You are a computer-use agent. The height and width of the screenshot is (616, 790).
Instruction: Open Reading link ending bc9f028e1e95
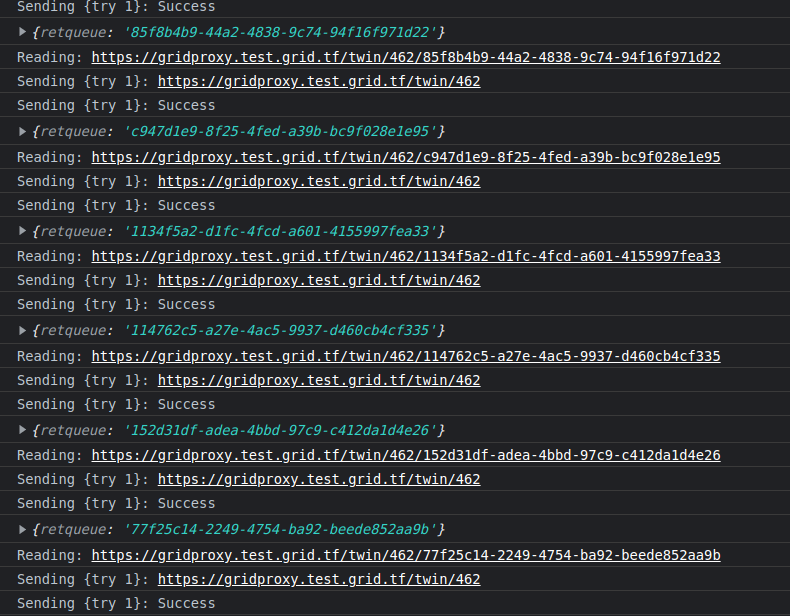point(406,157)
